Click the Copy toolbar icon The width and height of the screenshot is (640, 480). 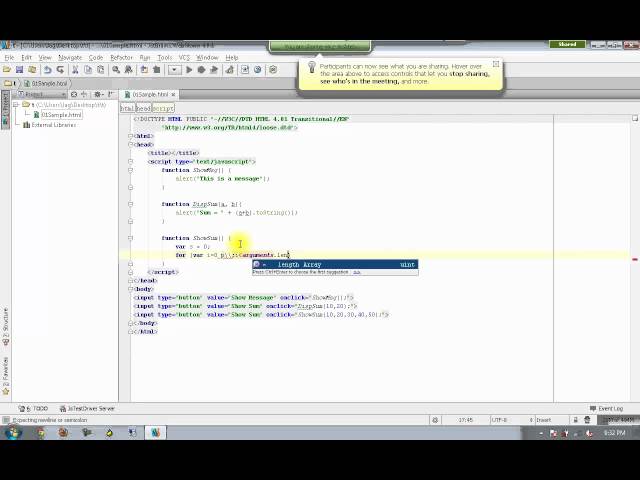point(88,70)
